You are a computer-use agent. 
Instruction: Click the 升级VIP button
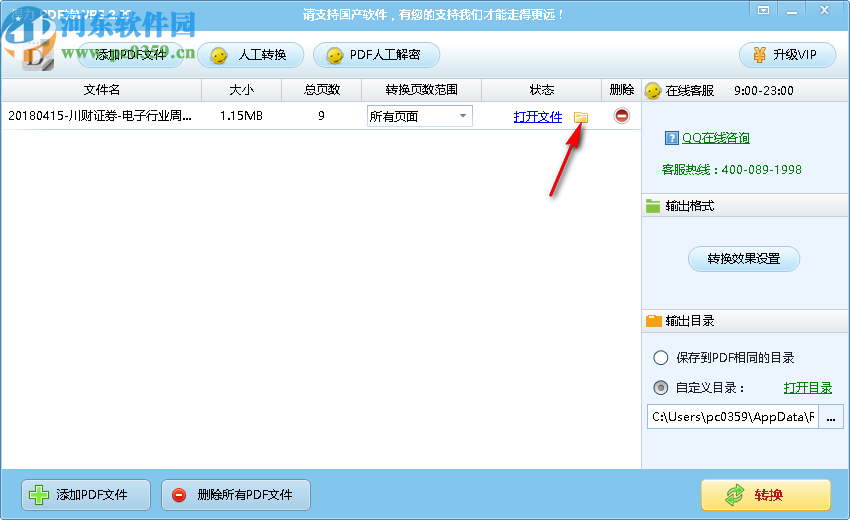pos(787,55)
